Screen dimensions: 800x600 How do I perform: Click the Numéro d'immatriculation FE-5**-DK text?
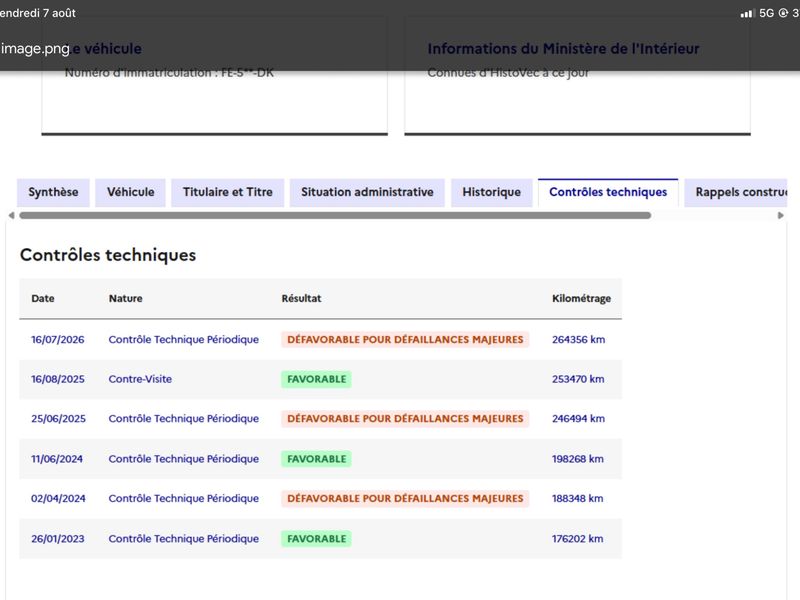169,72
